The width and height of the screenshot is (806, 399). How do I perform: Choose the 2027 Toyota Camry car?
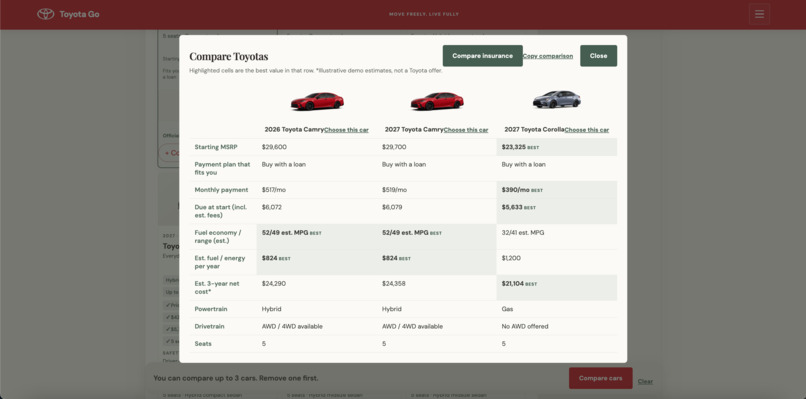pyautogui.click(x=466, y=130)
